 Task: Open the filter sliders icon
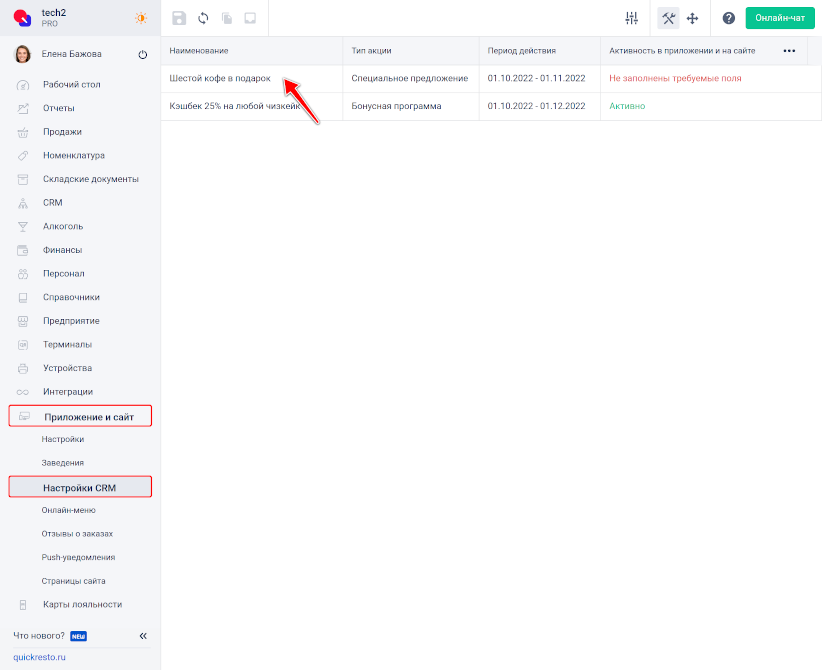pos(632,18)
